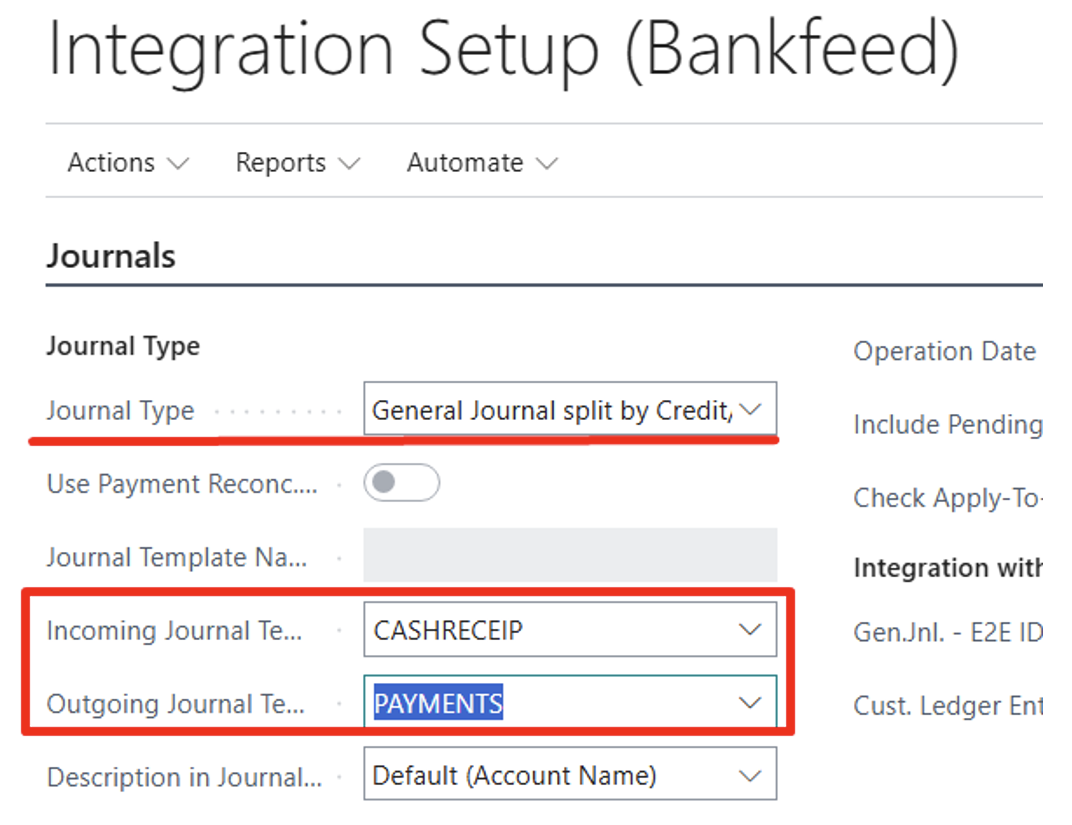1072x825 pixels.
Task: Click the Journals section heading
Action: point(111,256)
